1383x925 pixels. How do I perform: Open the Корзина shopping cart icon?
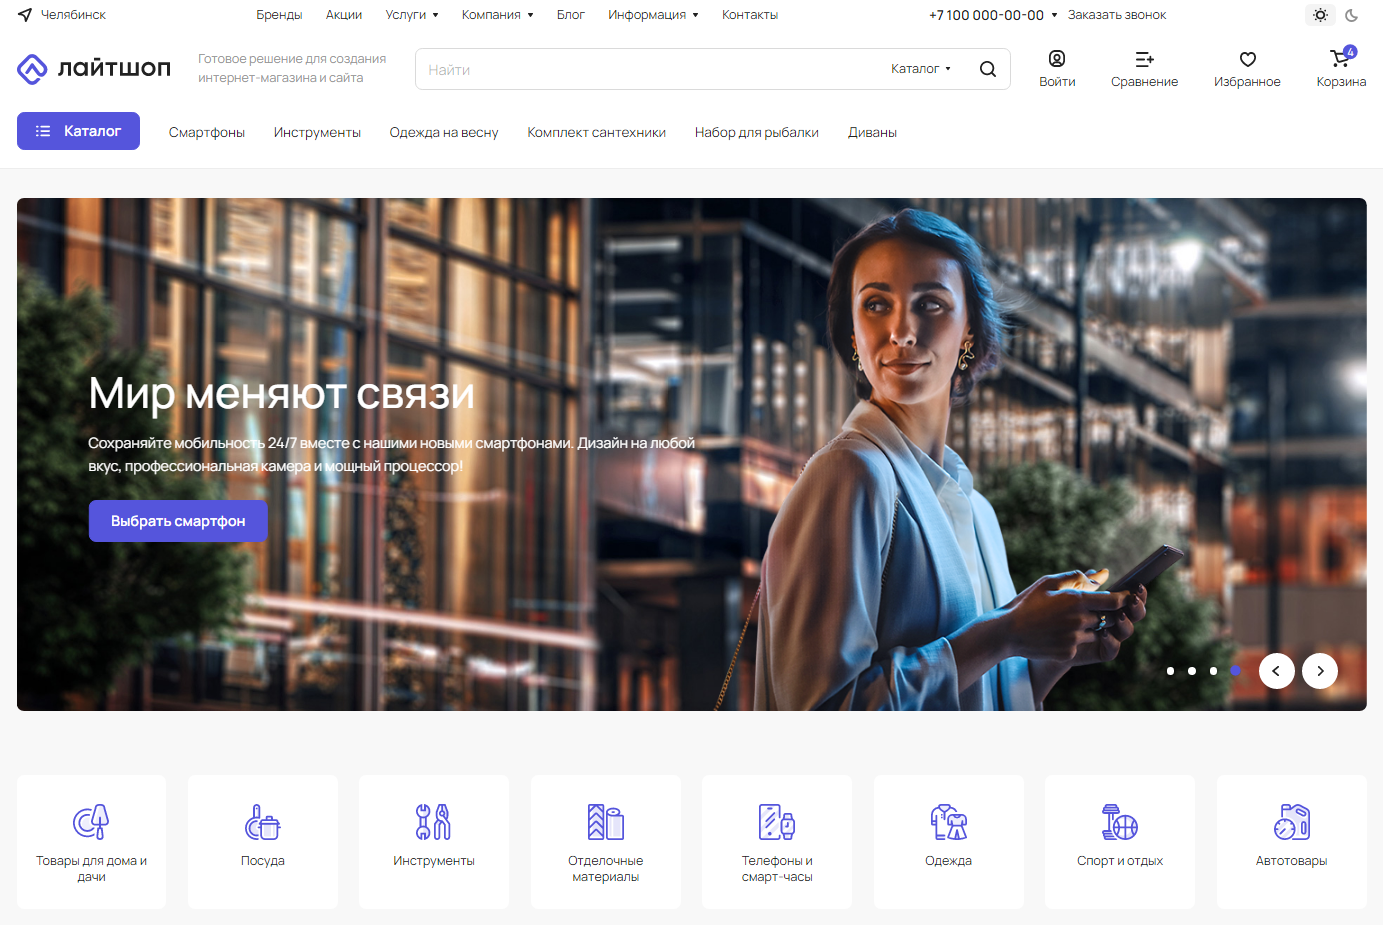tap(1341, 58)
